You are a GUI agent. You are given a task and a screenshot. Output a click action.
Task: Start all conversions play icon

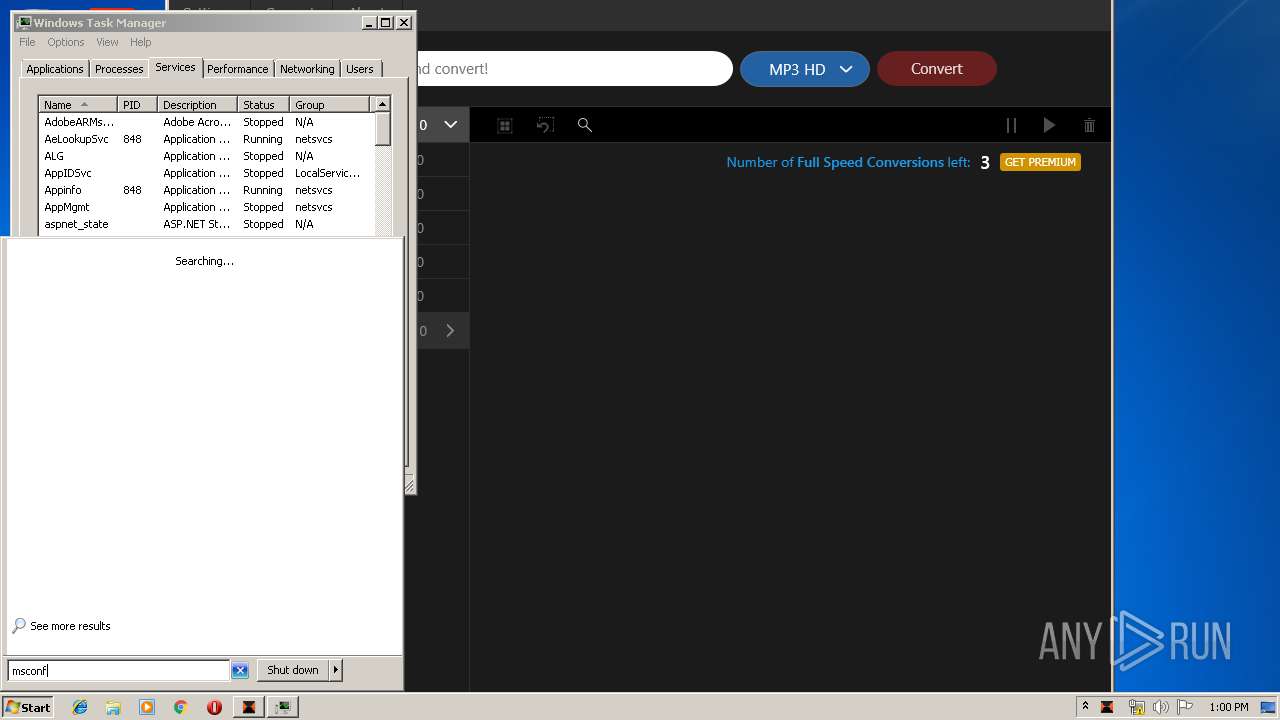(x=1049, y=125)
